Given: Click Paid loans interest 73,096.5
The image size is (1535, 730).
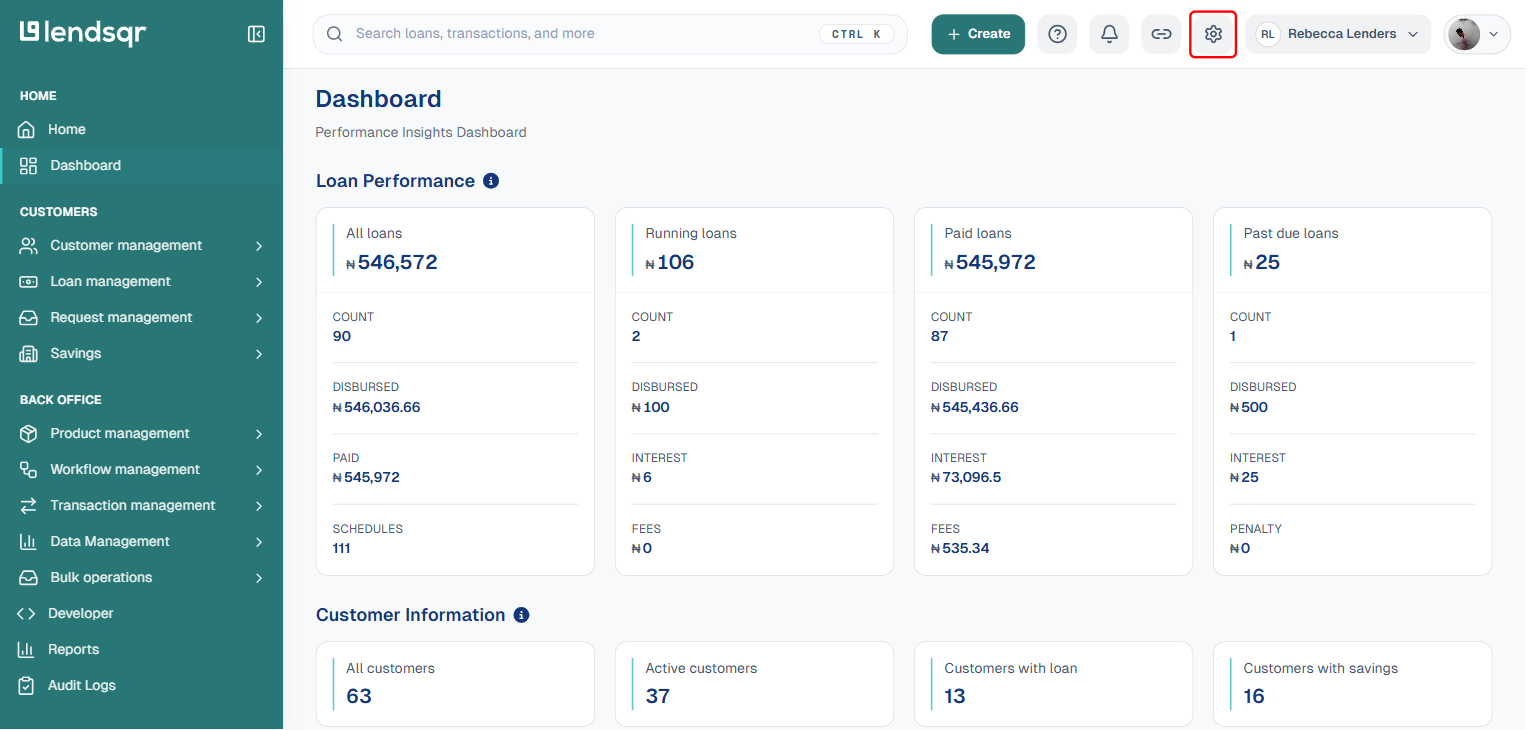Looking at the screenshot, I should 966,478.
